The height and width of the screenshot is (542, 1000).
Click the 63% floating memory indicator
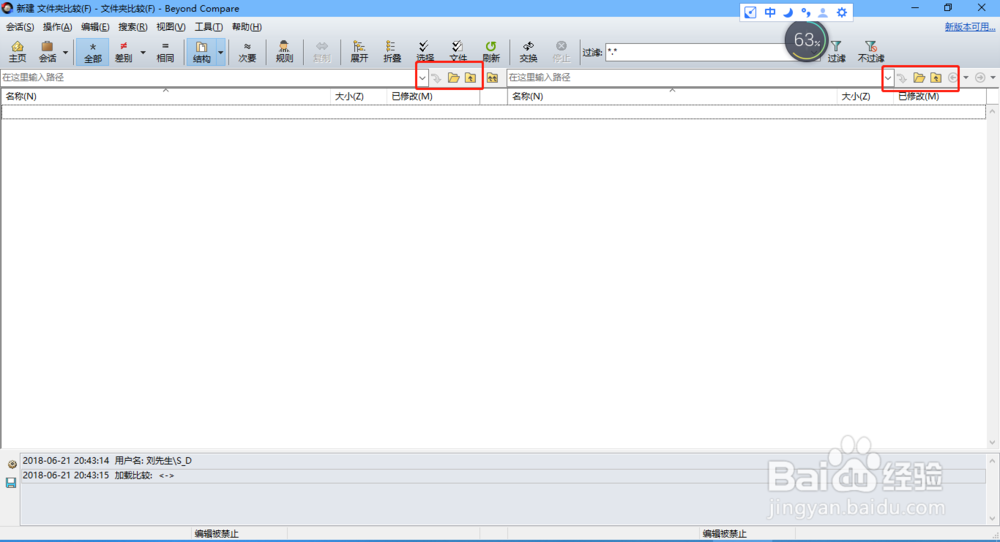pyautogui.click(x=806, y=41)
